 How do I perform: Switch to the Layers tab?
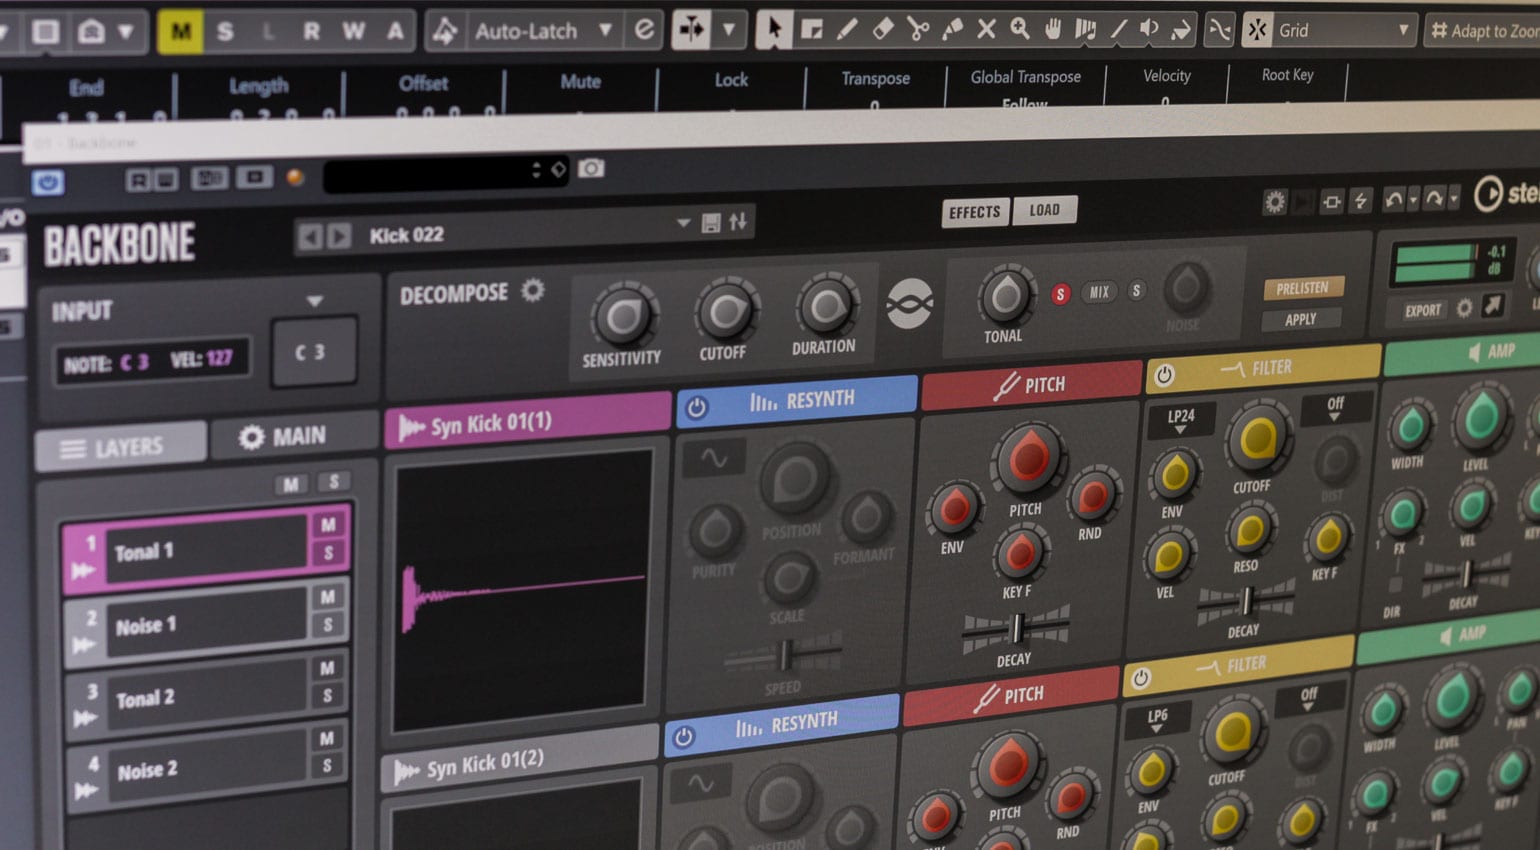coord(122,447)
